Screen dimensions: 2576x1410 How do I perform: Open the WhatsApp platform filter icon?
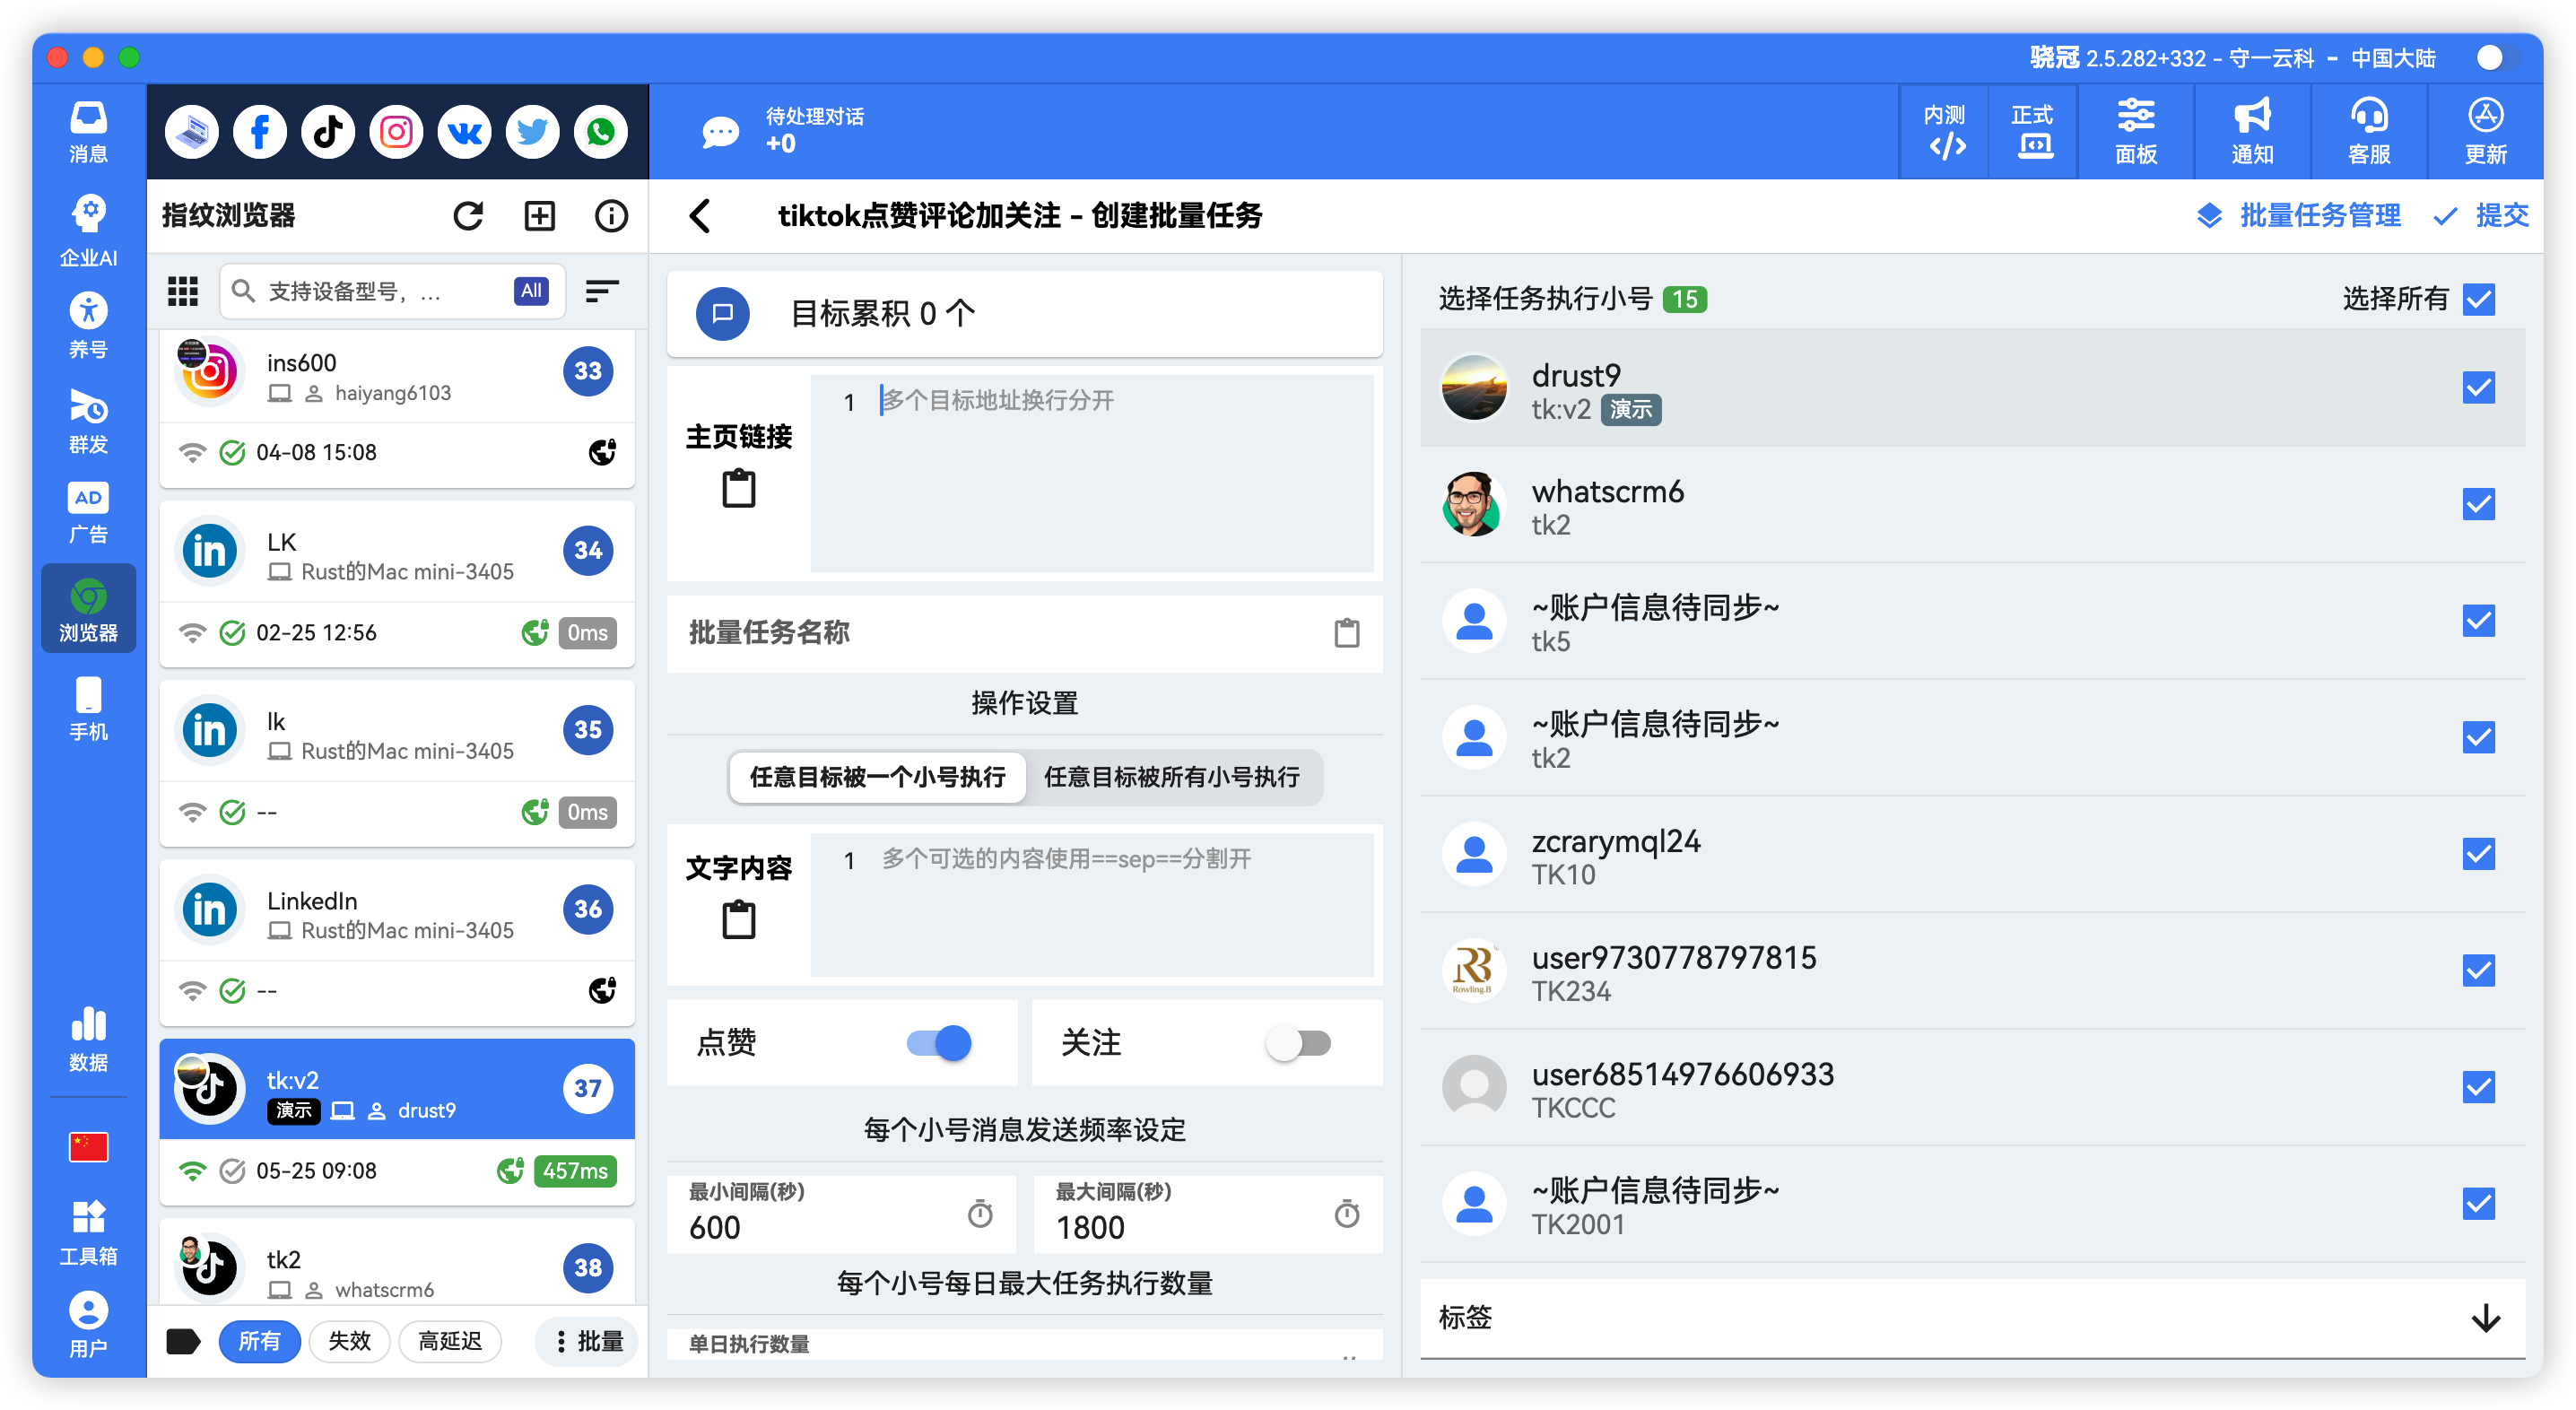[600, 131]
